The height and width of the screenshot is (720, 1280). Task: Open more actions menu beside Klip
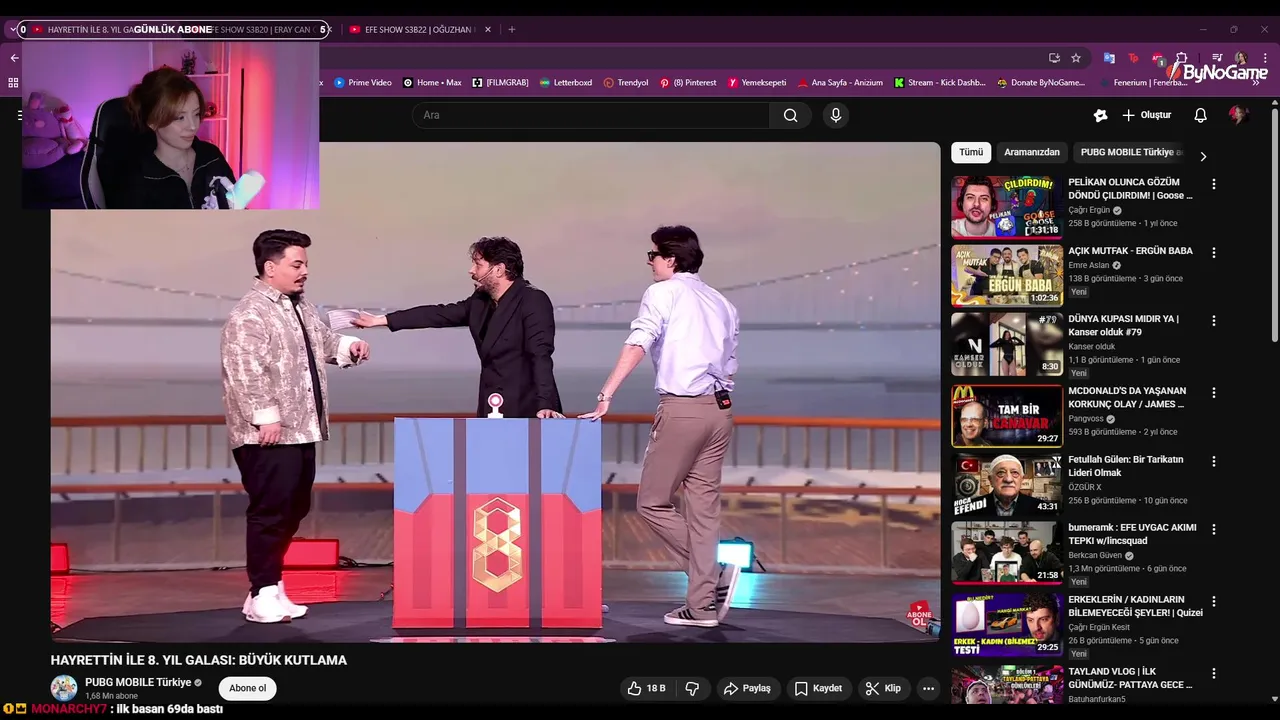tap(928, 688)
